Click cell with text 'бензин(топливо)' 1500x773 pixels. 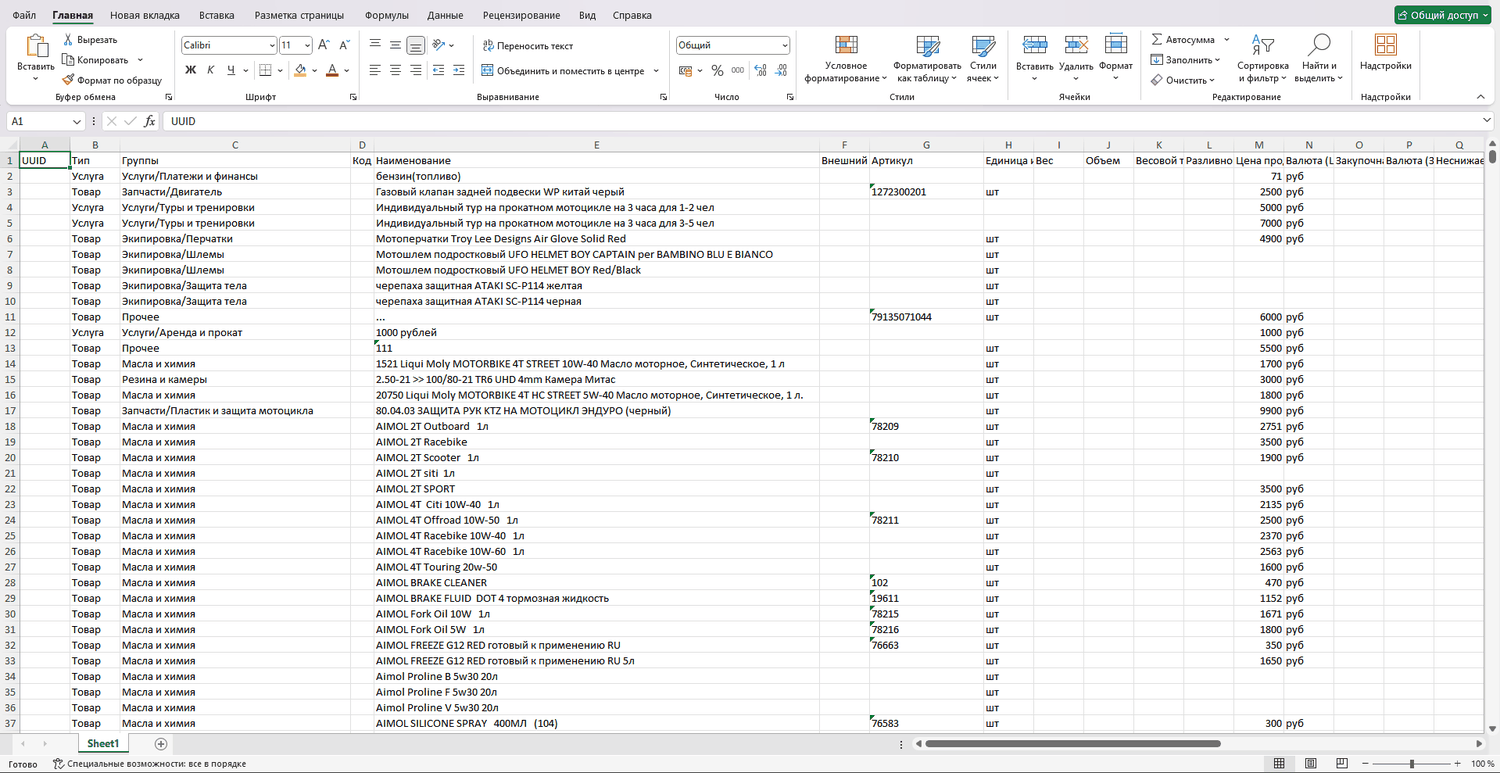click(596, 176)
